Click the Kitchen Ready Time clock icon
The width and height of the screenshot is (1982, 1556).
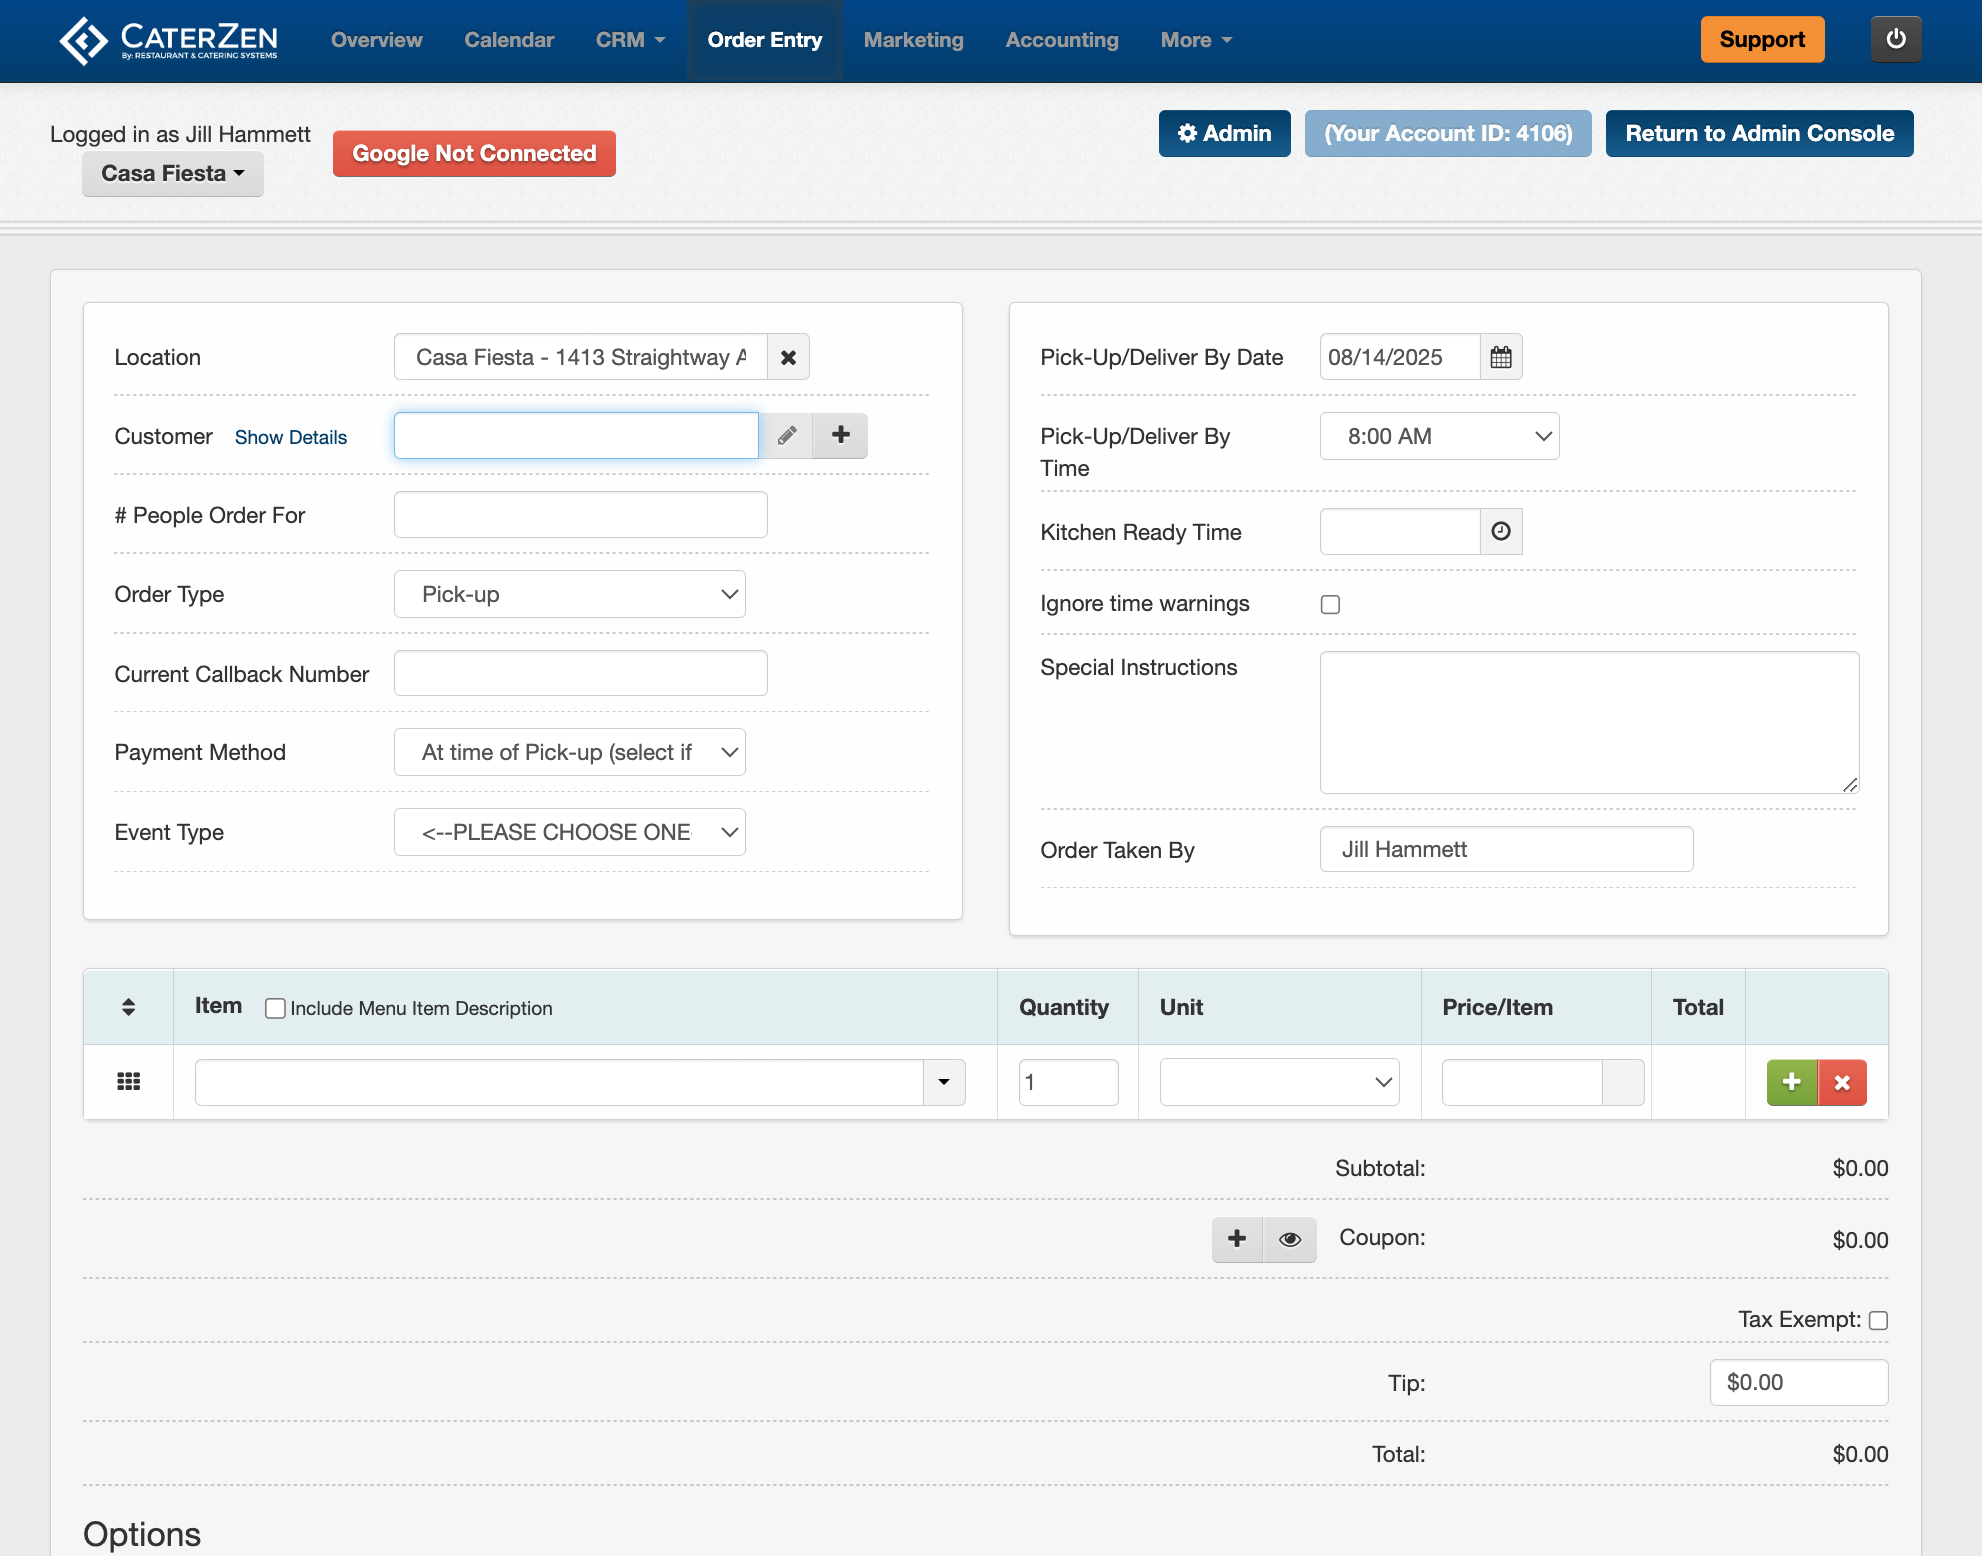[x=1501, y=532]
